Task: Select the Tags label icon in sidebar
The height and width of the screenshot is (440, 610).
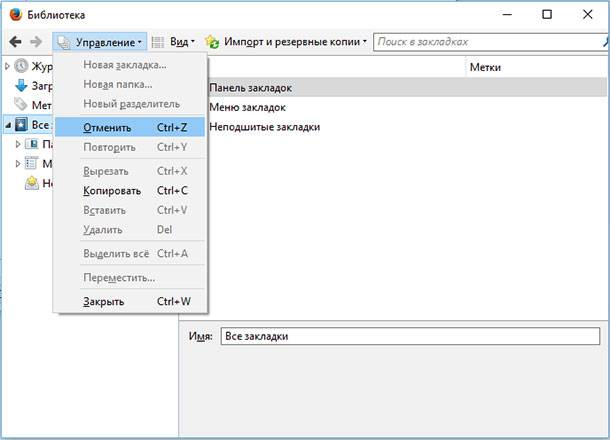Action: (x=21, y=104)
